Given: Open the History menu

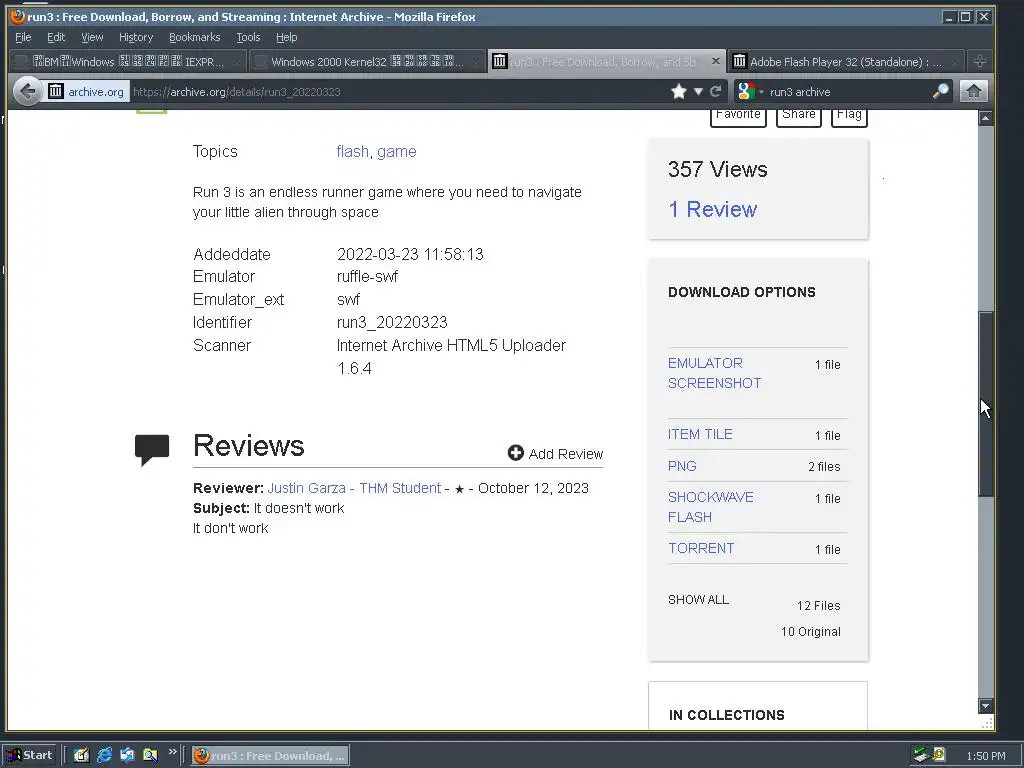Looking at the screenshot, I should point(136,37).
